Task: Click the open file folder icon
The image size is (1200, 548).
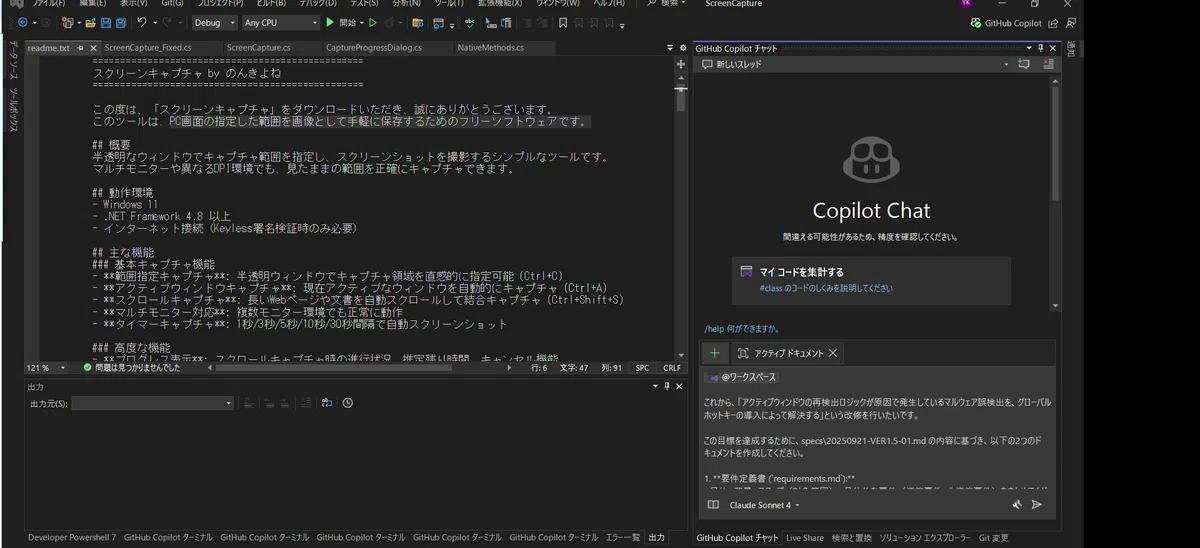Action: 90,22
